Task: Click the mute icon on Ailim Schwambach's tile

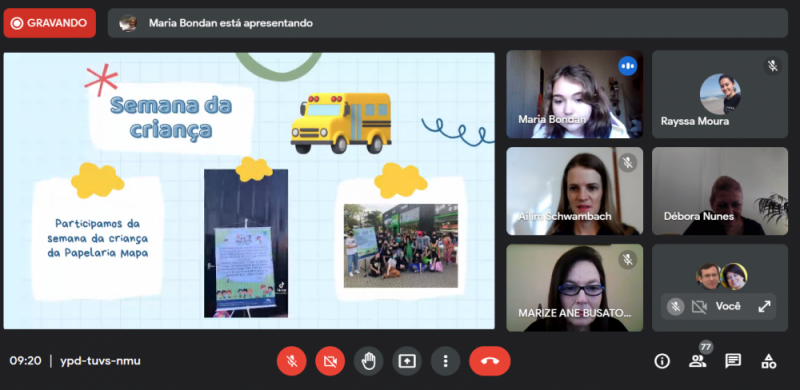Action: pos(628,163)
